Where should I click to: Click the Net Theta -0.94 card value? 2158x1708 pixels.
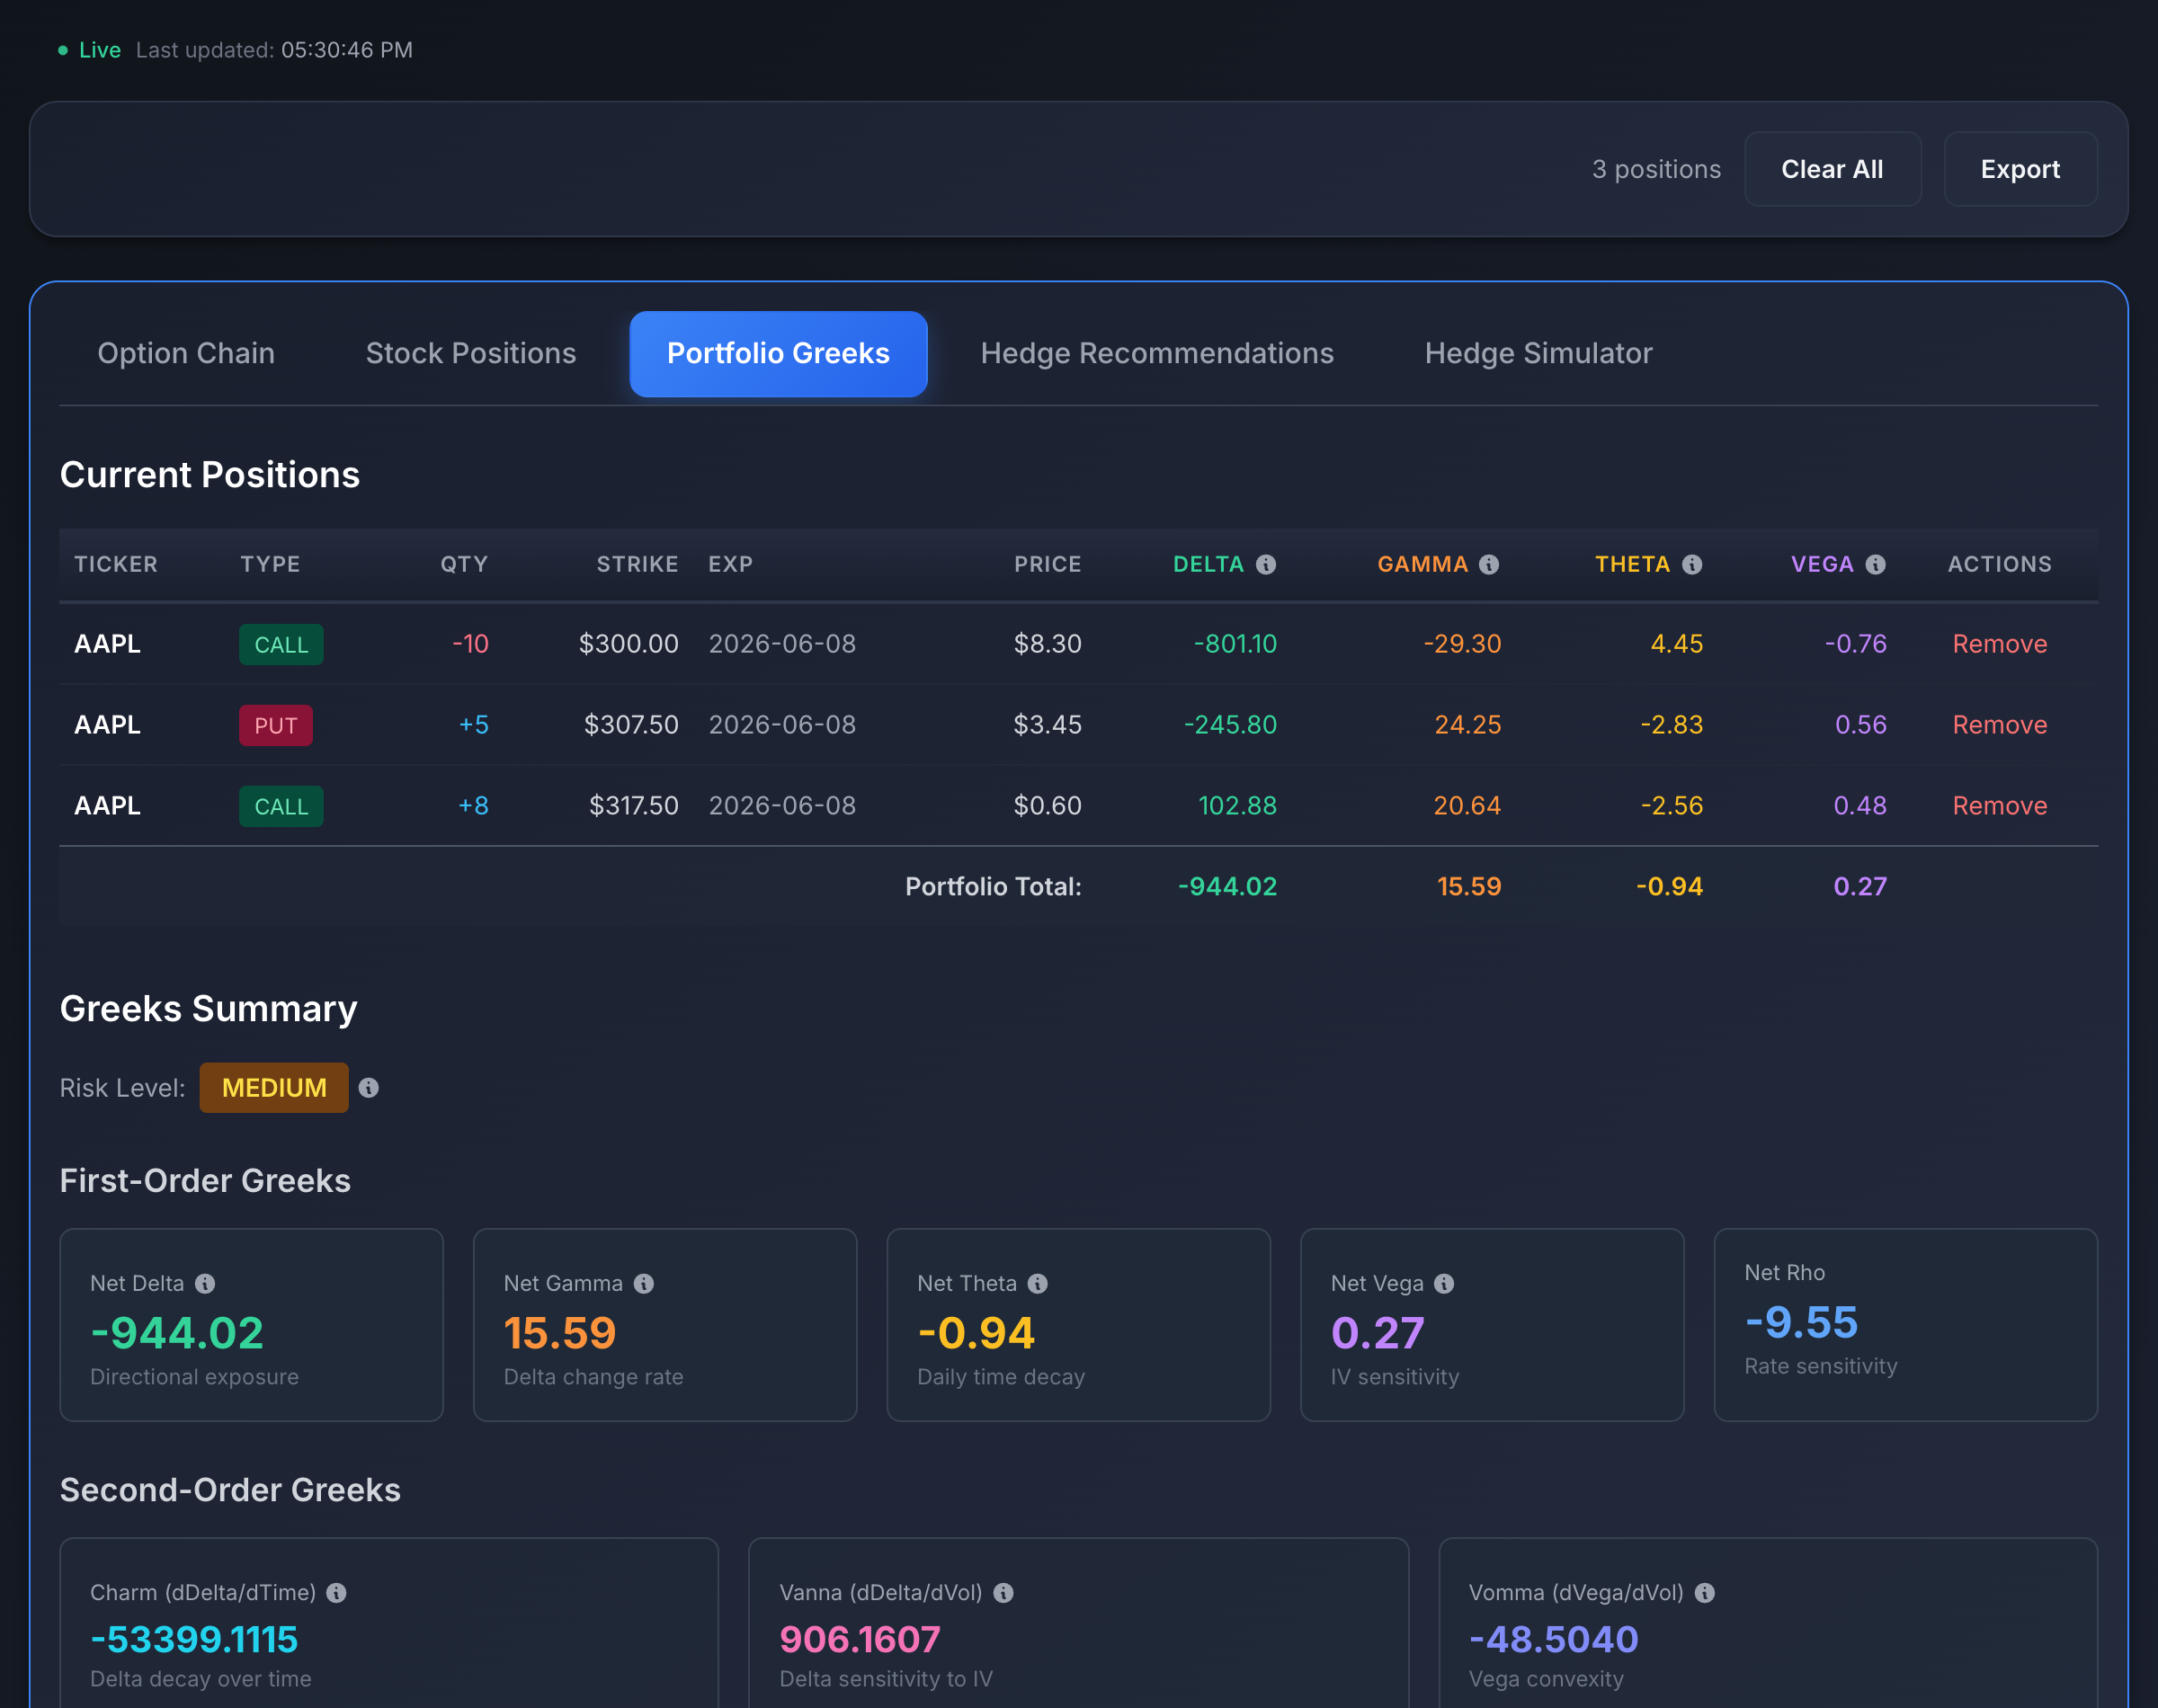[x=976, y=1333]
